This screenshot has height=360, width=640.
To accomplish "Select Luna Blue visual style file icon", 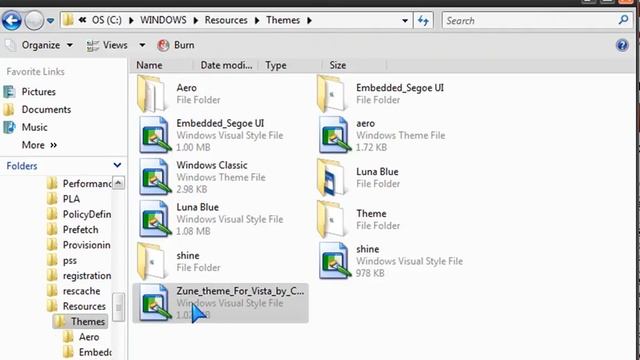I will pos(154,219).
